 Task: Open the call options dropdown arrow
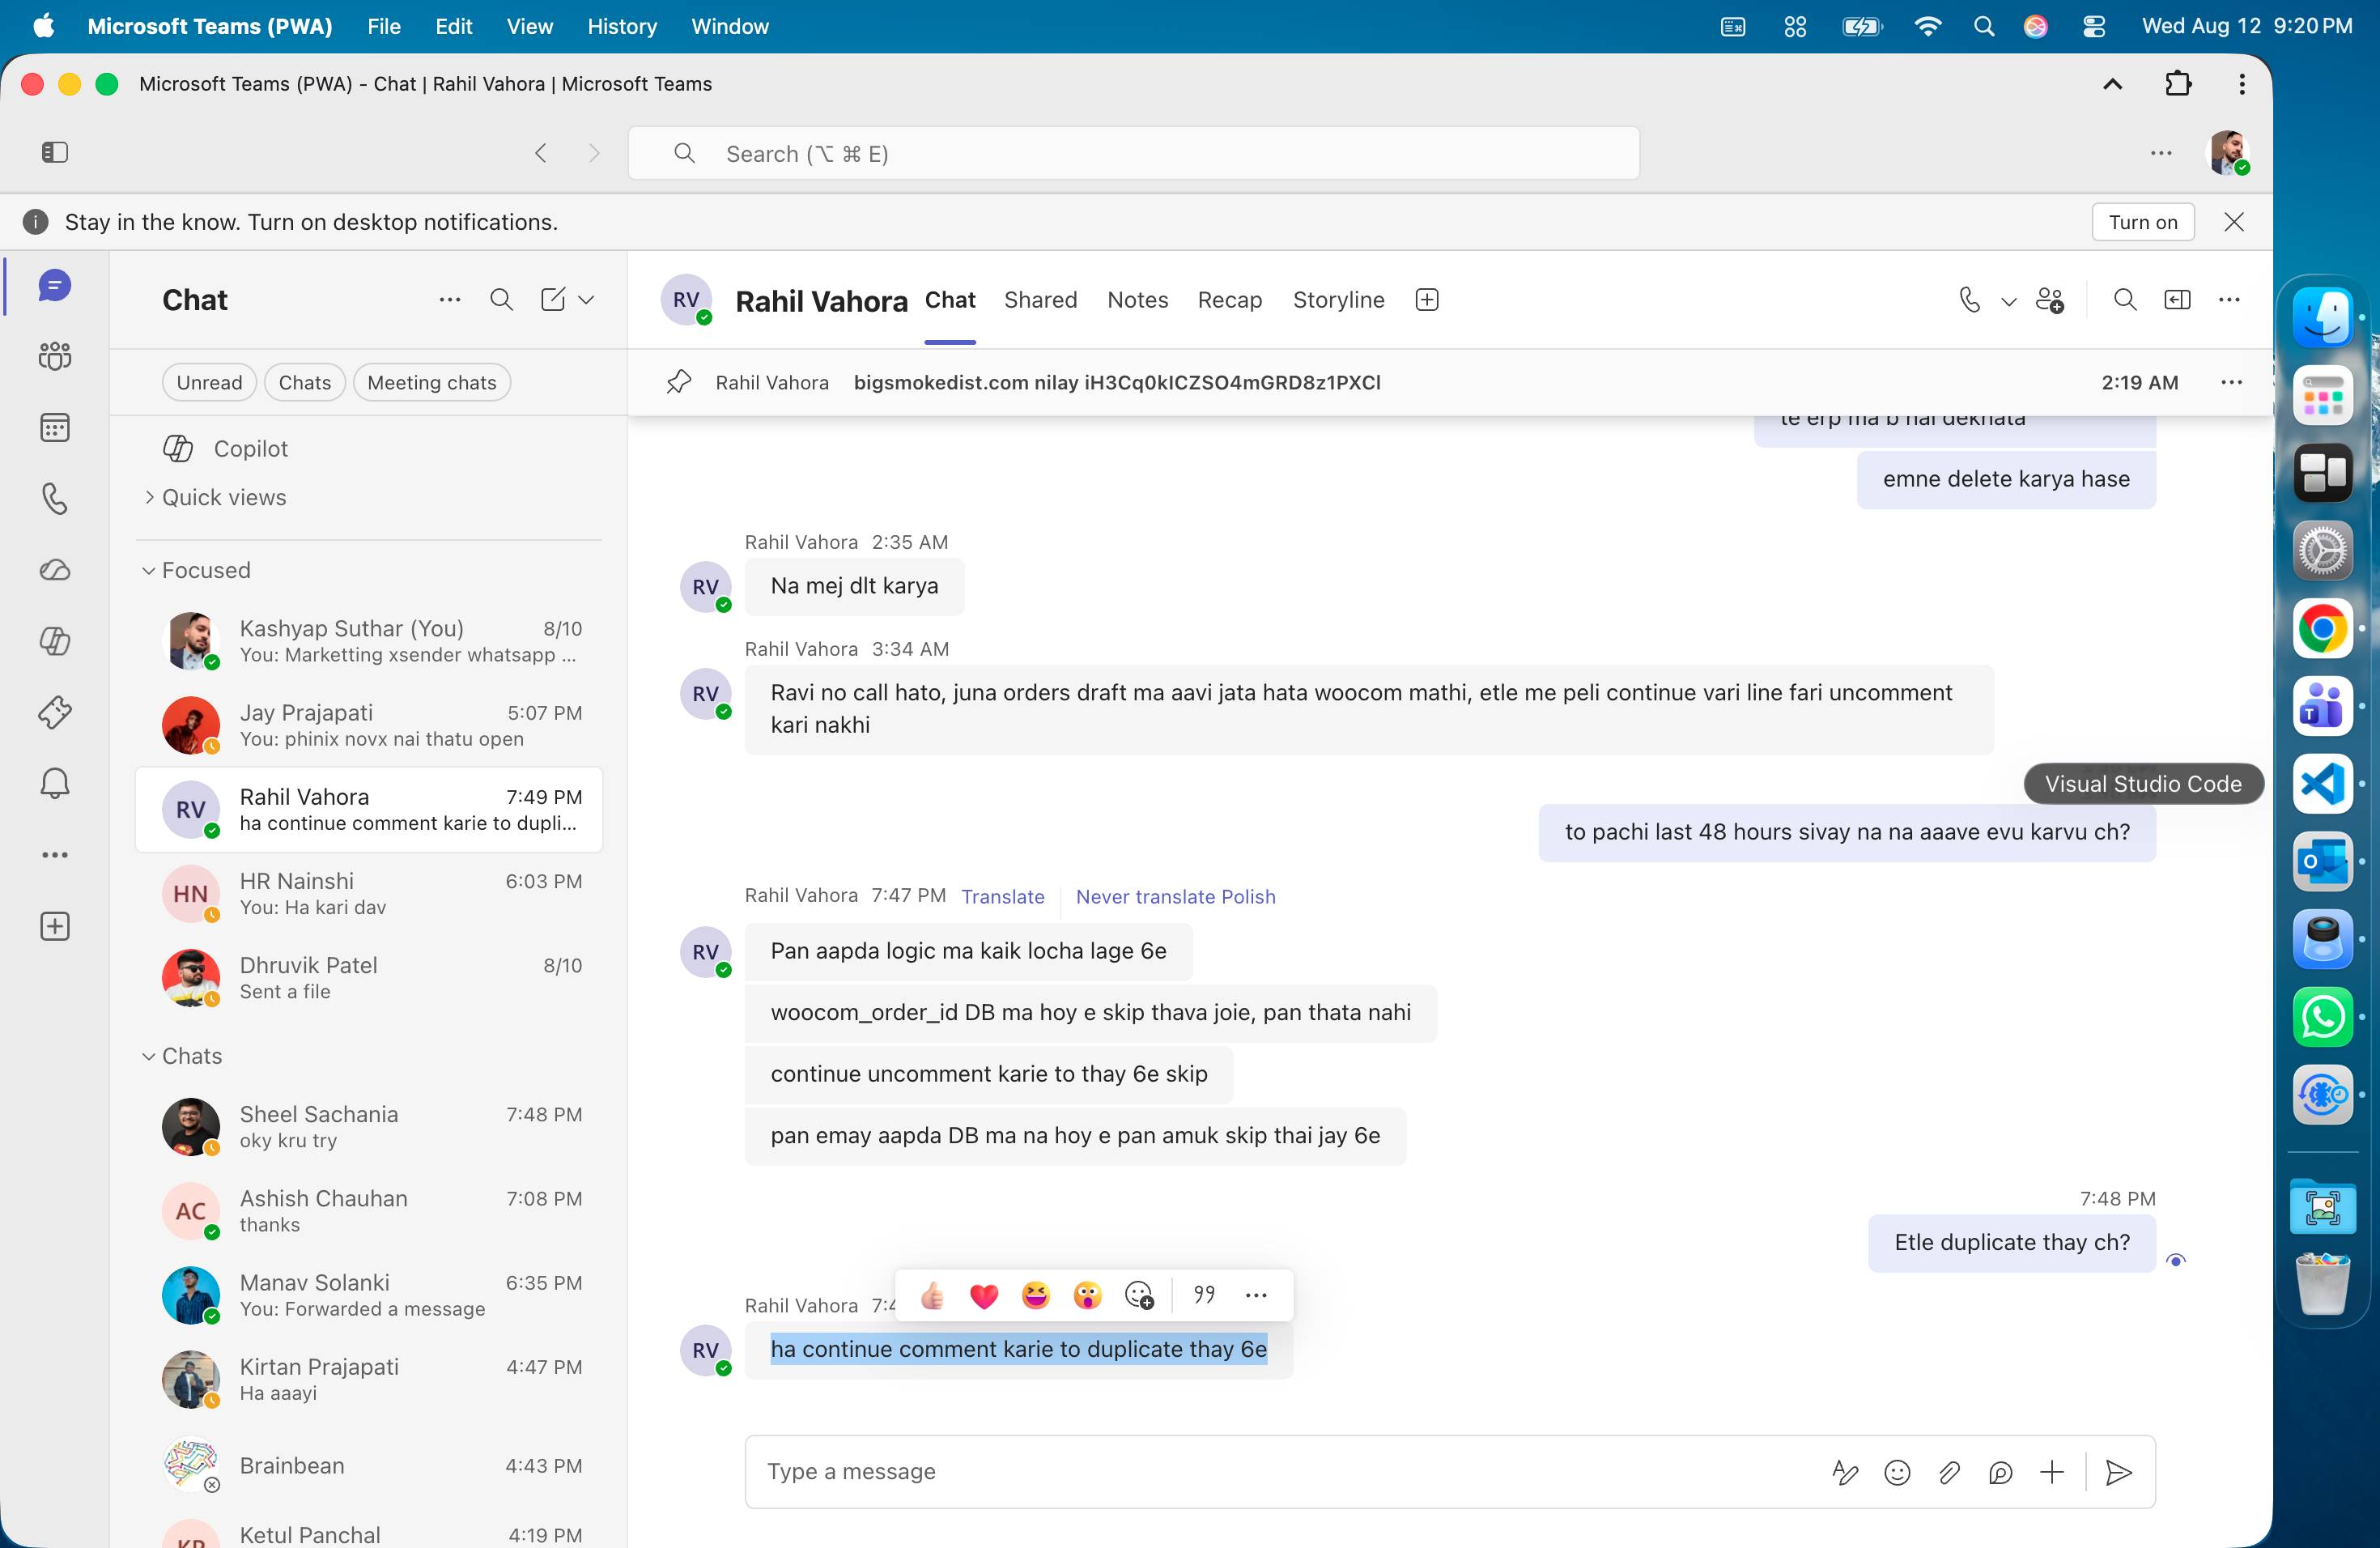(x=2008, y=301)
